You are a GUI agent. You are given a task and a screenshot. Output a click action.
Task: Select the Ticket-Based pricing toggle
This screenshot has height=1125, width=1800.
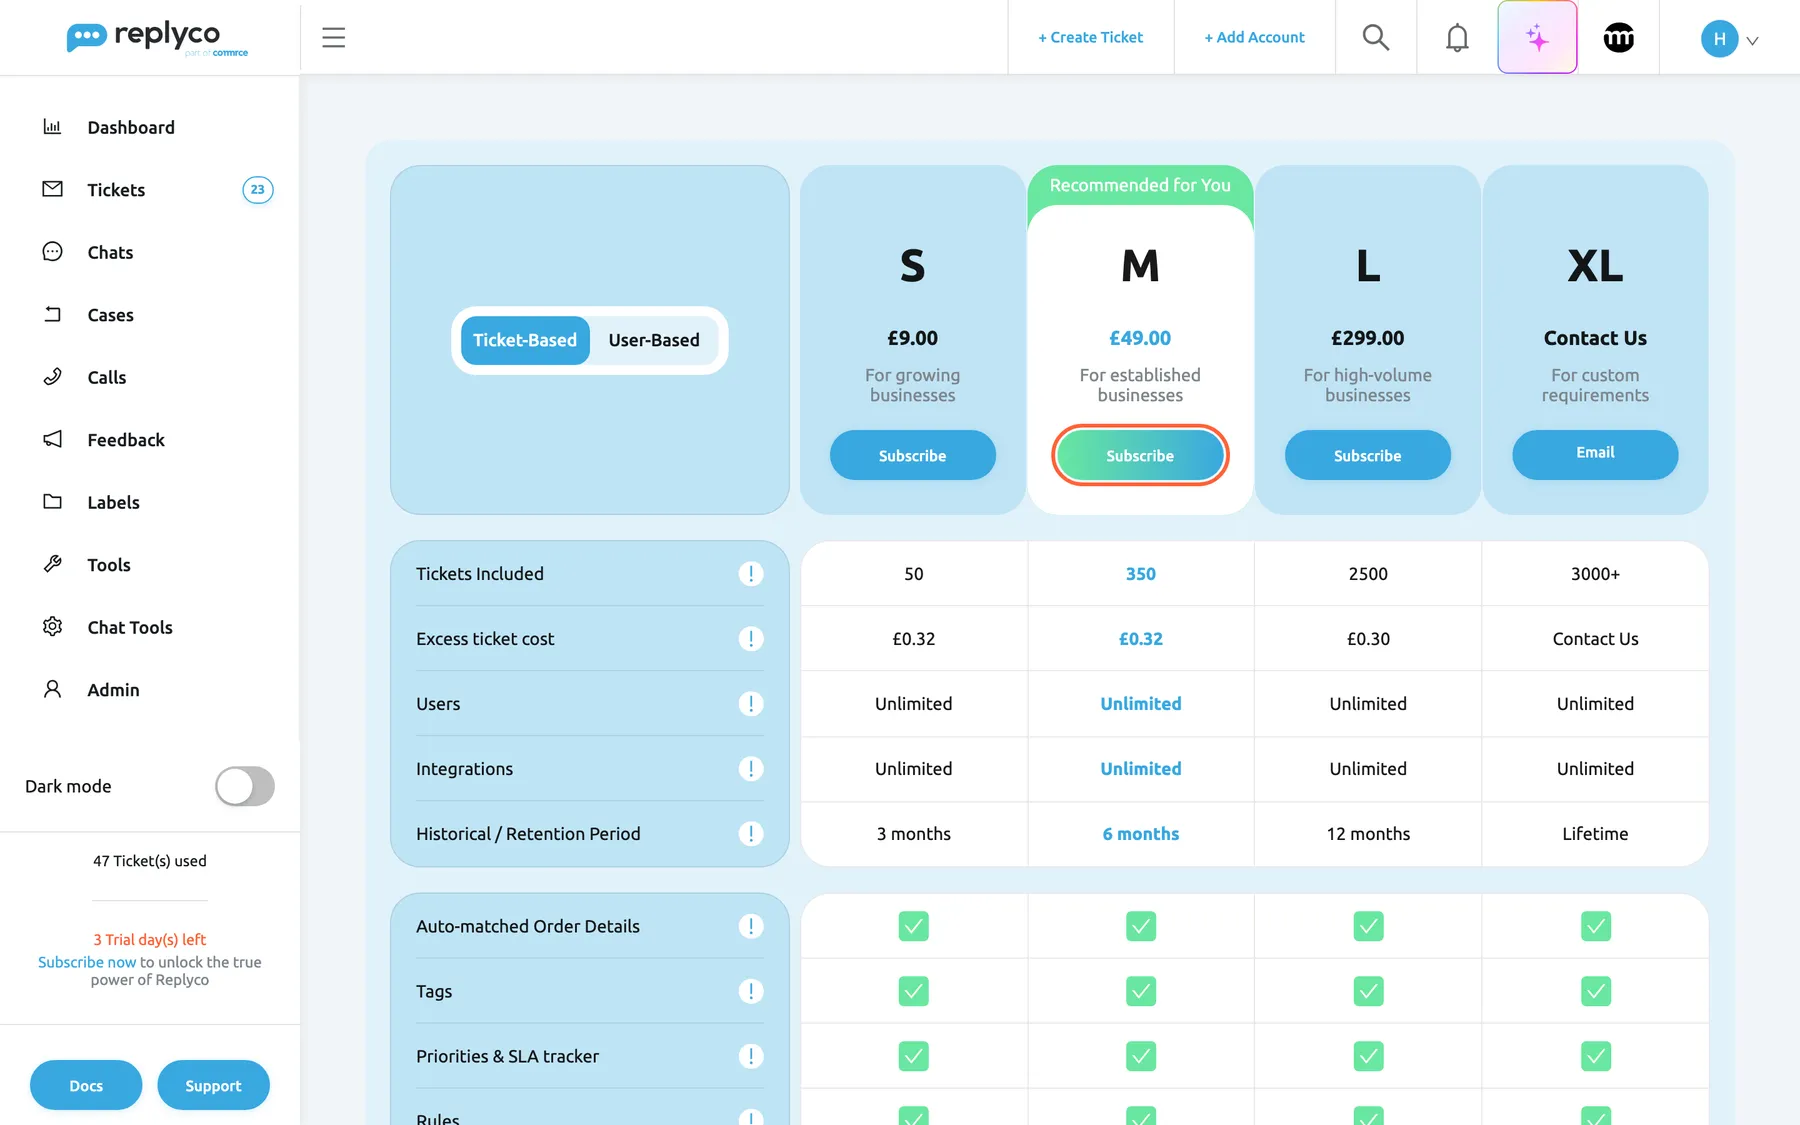(525, 340)
